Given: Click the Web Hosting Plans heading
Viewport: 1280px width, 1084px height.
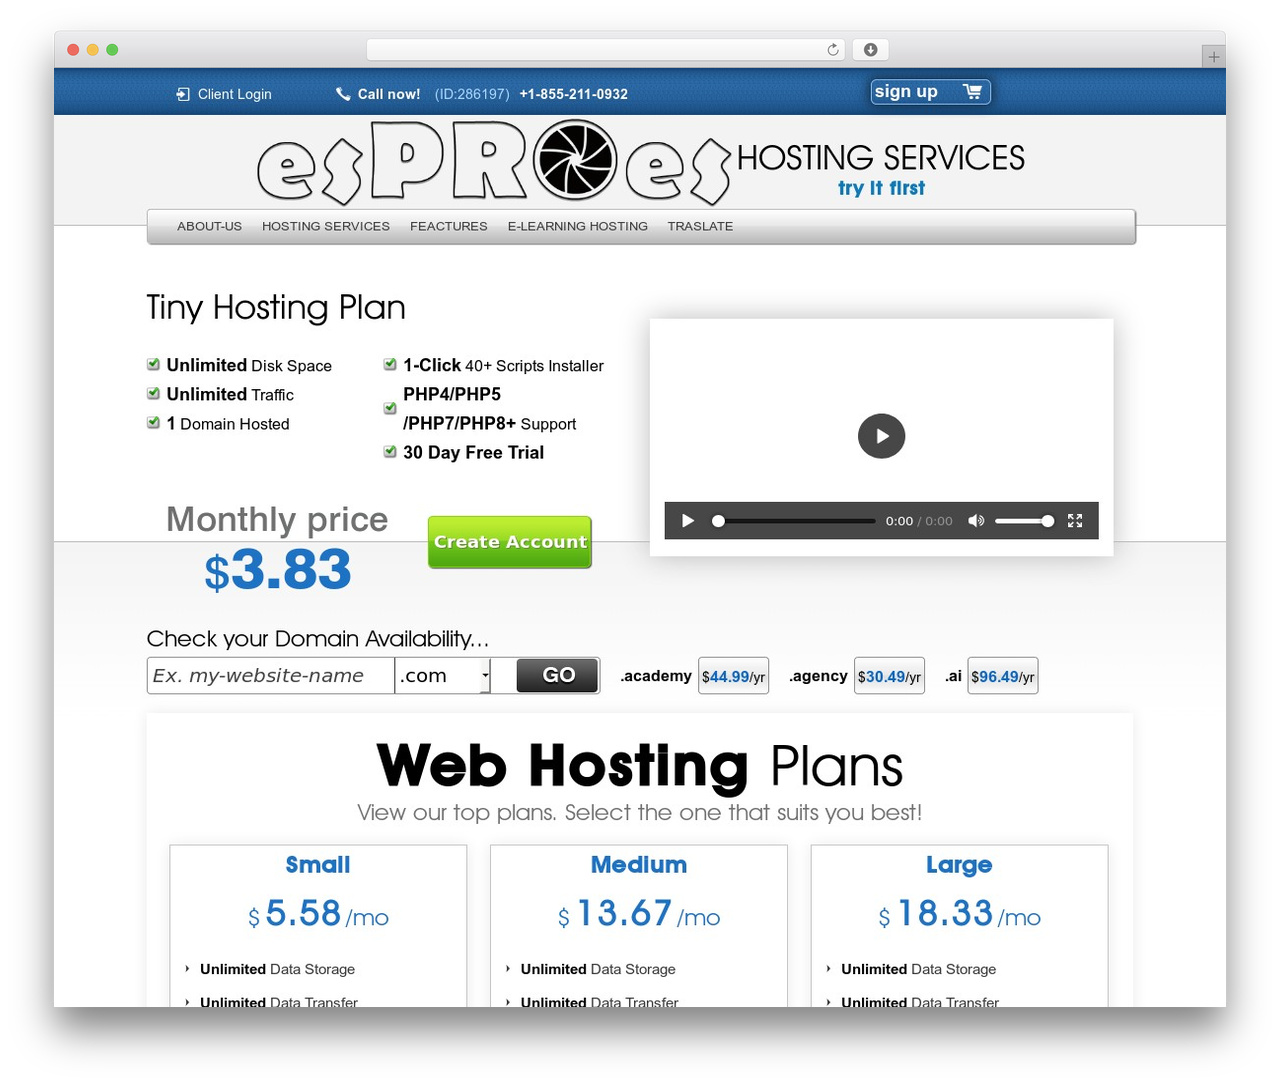Looking at the screenshot, I should [x=640, y=766].
